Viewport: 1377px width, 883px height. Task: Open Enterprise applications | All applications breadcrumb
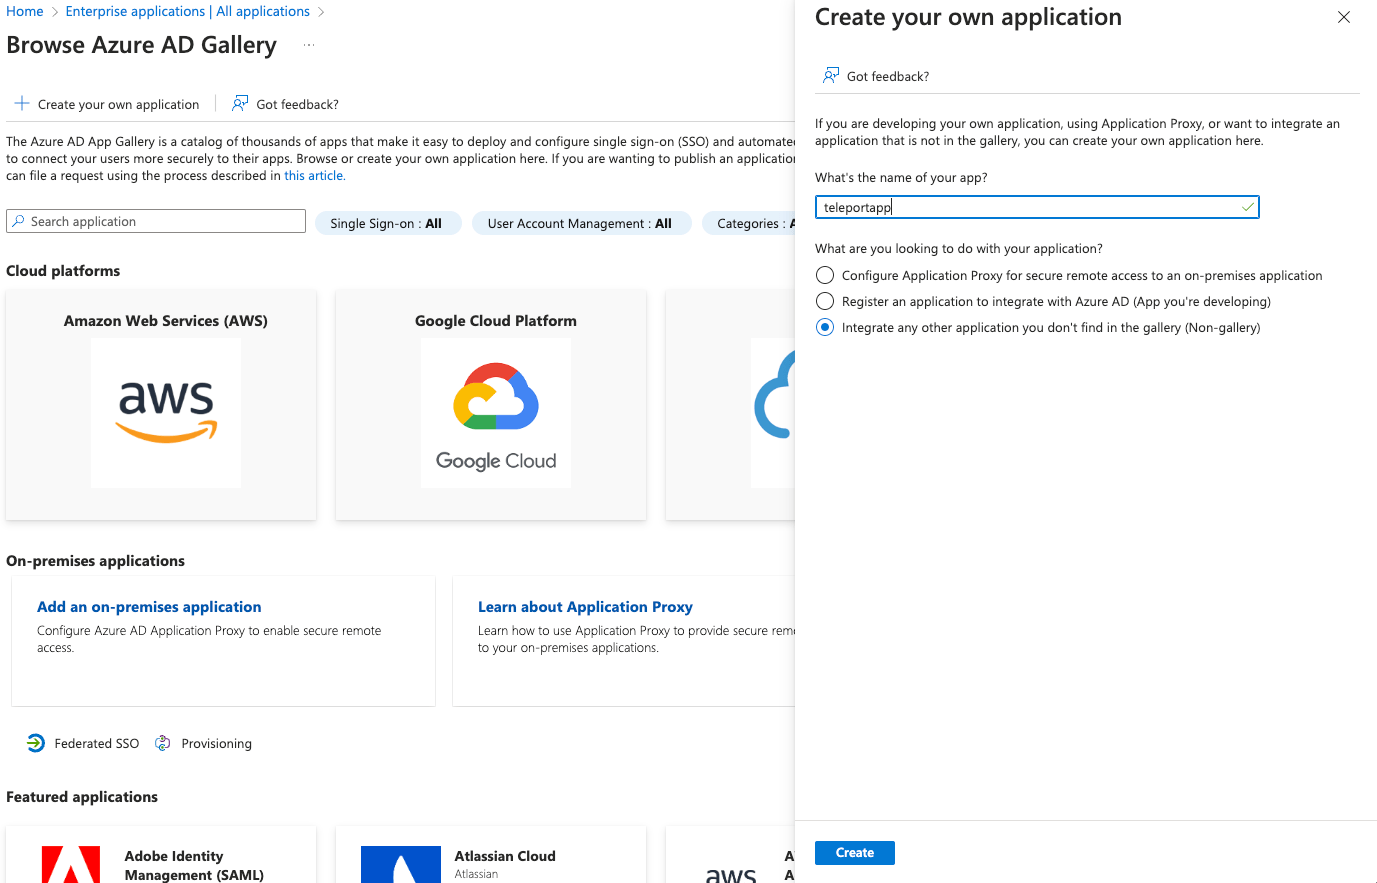pos(187,11)
